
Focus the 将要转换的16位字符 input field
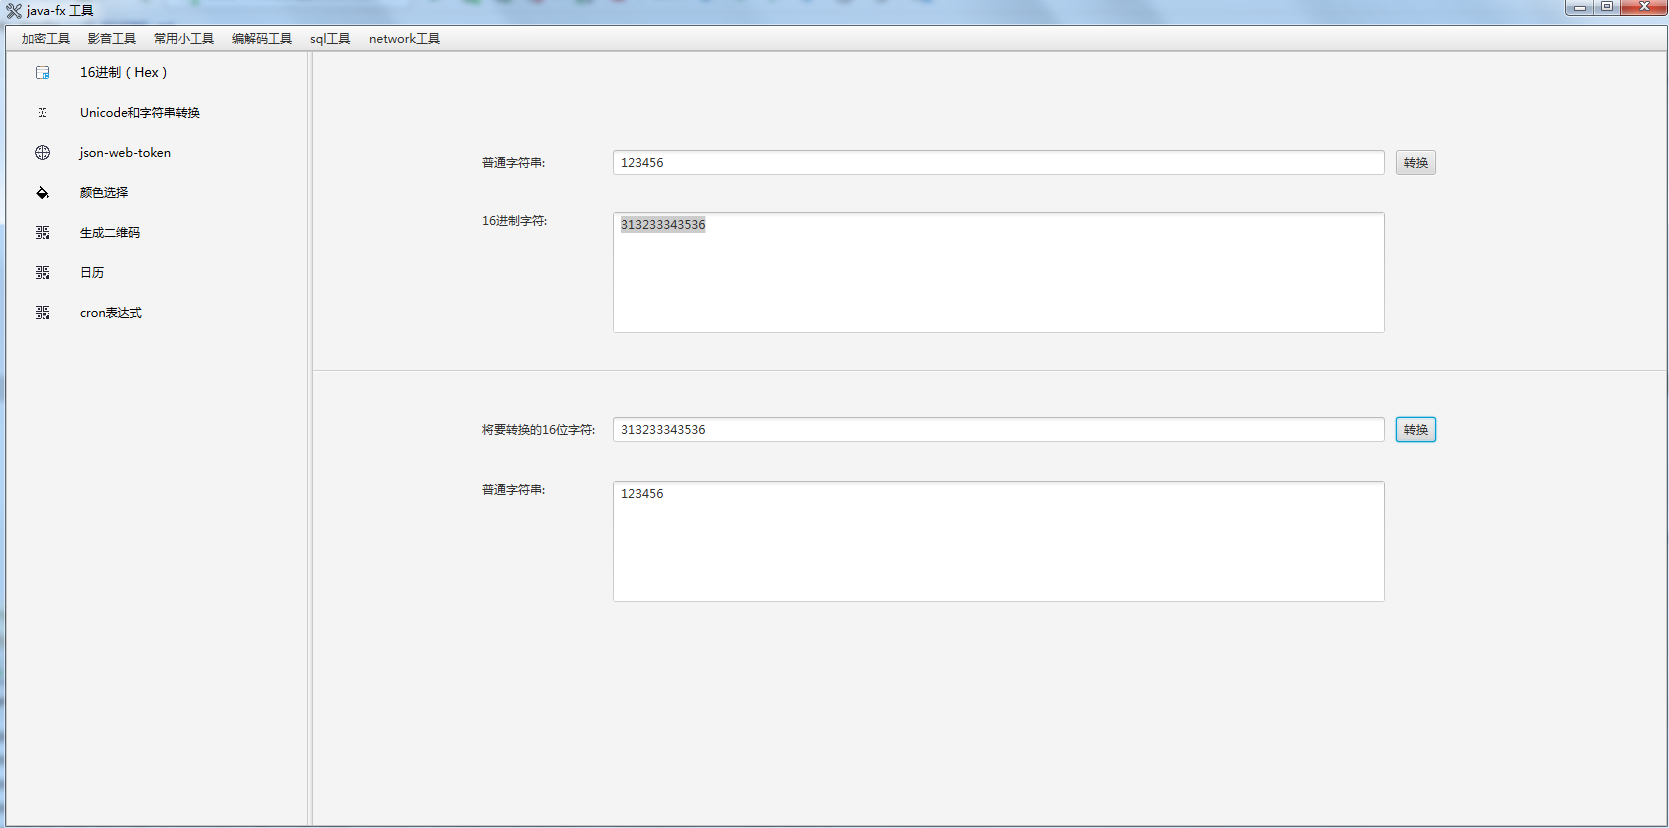pyautogui.click(x=998, y=430)
